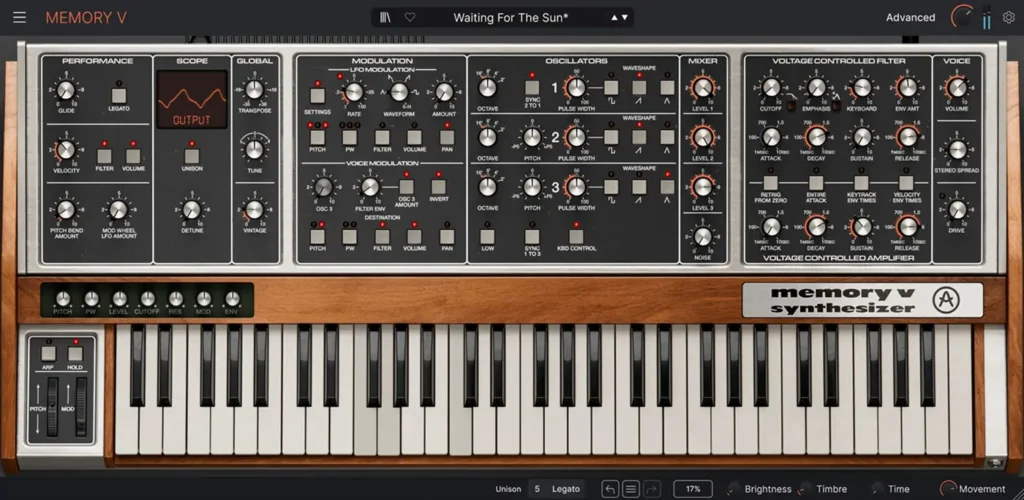The image size is (1024, 500).
Task: Toggle the Invert button in Voice Modulation
Action: coord(439,187)
